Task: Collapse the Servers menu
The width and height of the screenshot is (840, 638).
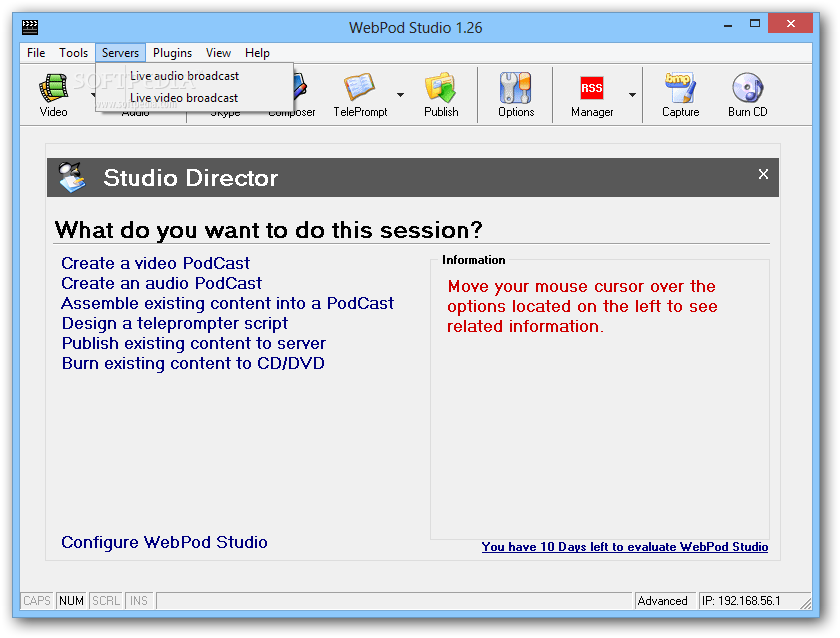Action: click(121, 53)
